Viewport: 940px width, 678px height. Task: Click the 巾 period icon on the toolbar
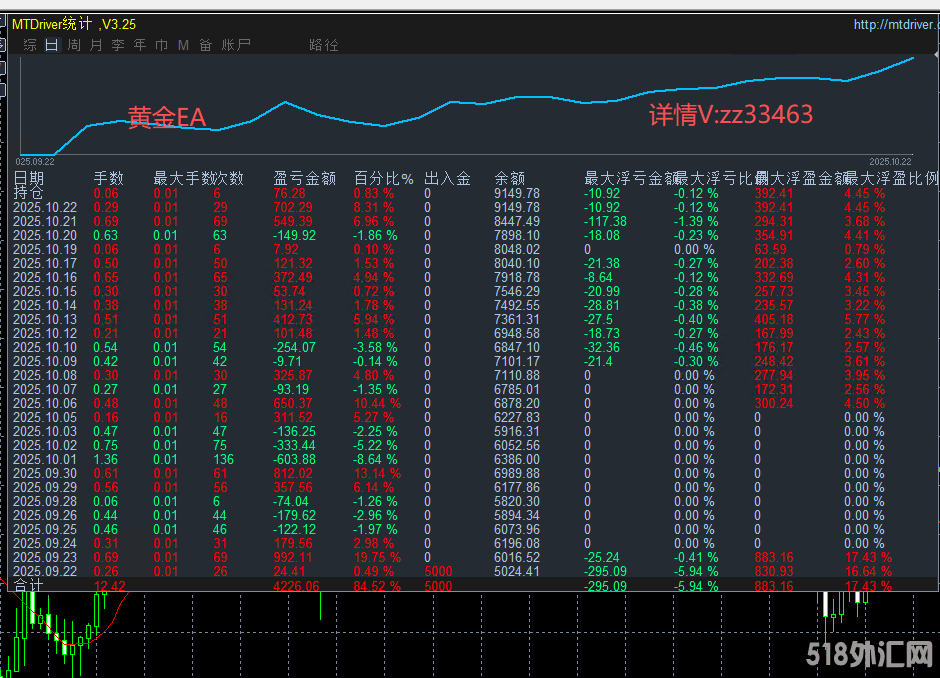pyautogui.click(x=161, y=45)
